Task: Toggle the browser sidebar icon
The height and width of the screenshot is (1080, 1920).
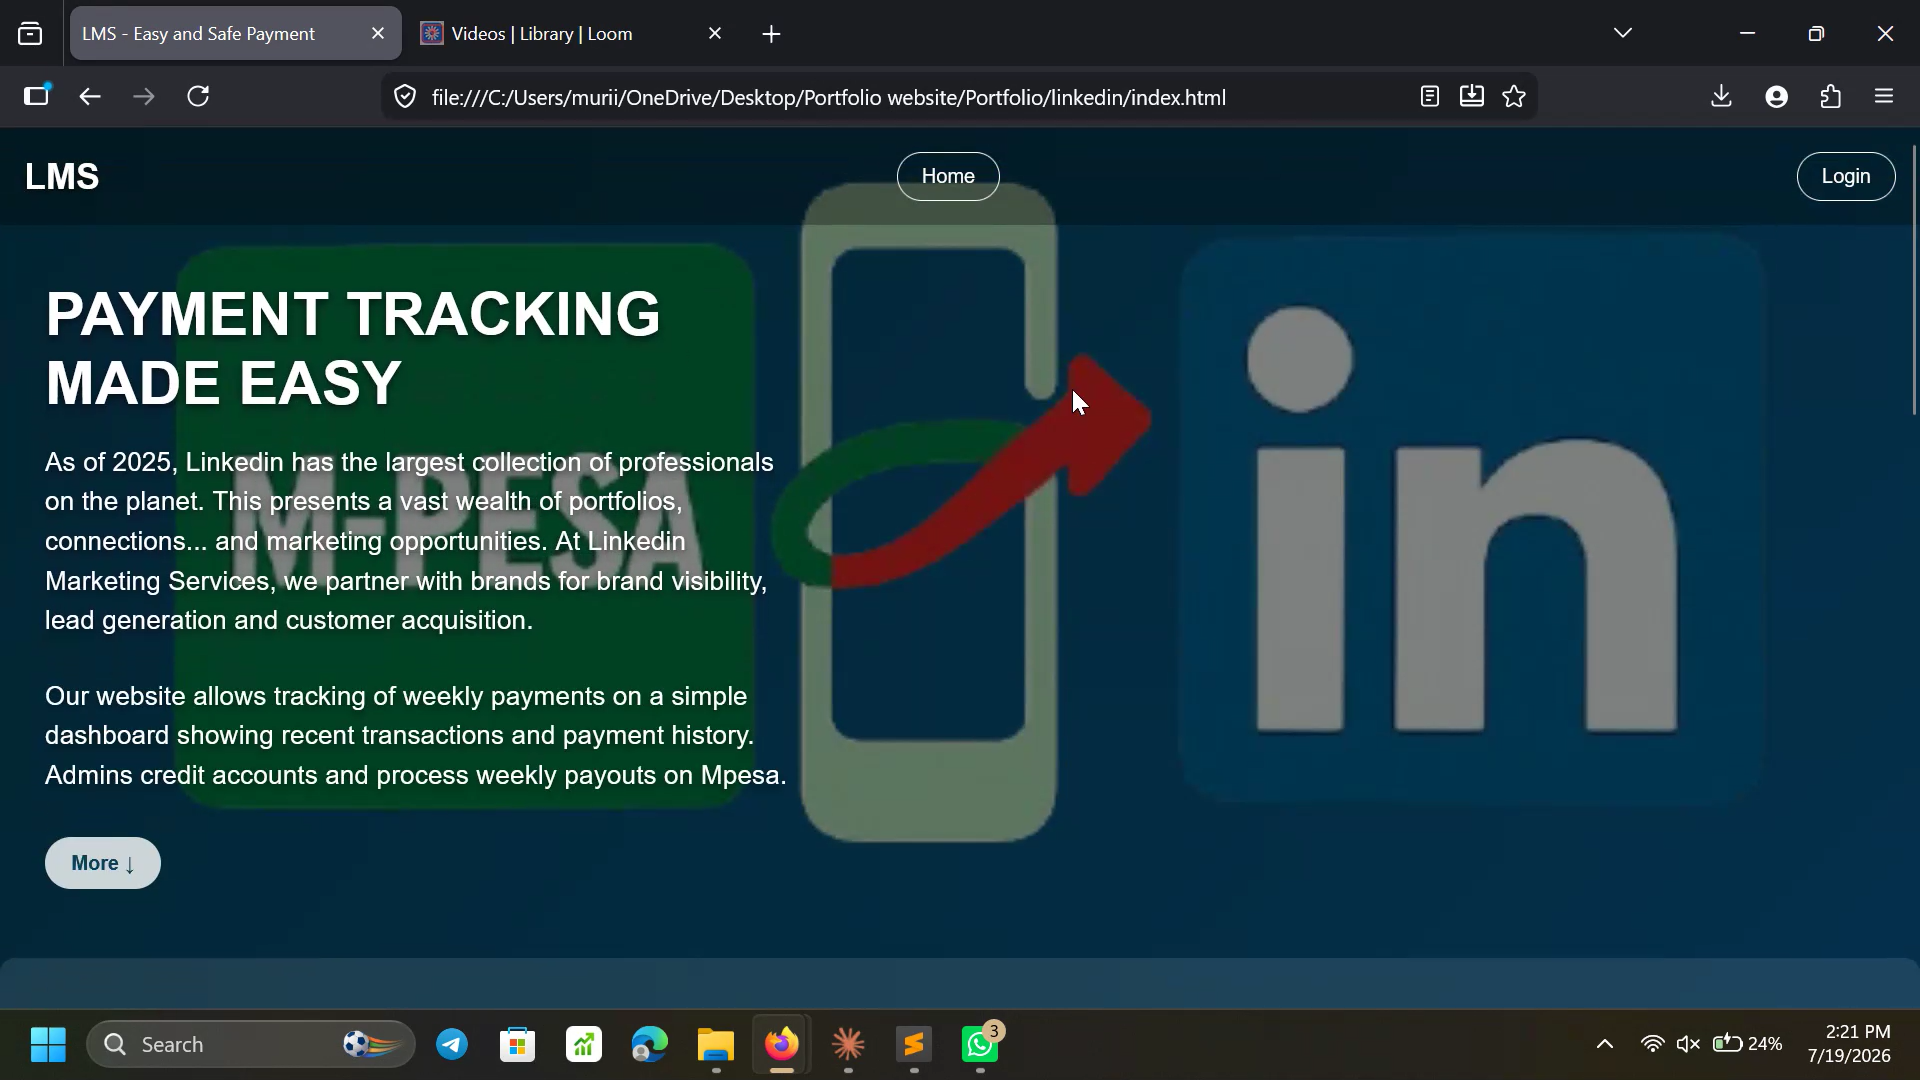Action: tap(36, 96)
